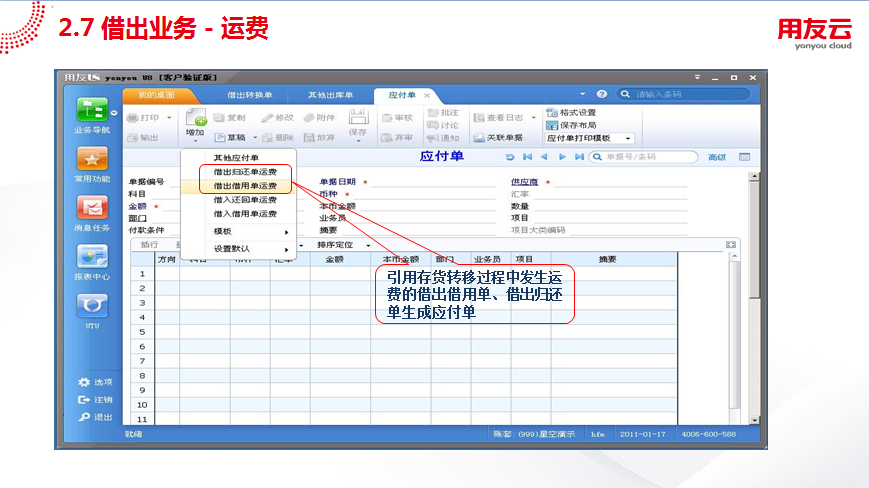Open the 报表中心 report center icon
The height and width of the screenshot is (488, 869).
[x=92, y=256]
